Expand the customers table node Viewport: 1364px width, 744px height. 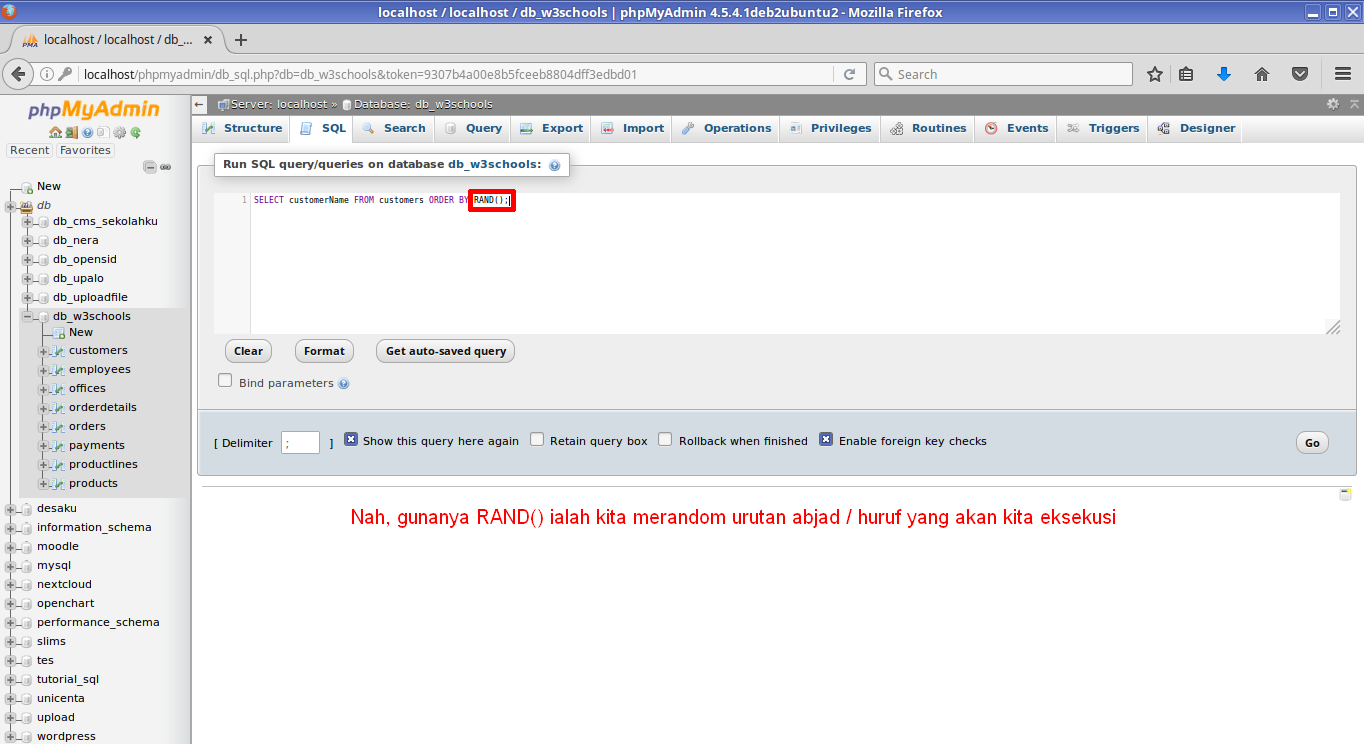42,350
